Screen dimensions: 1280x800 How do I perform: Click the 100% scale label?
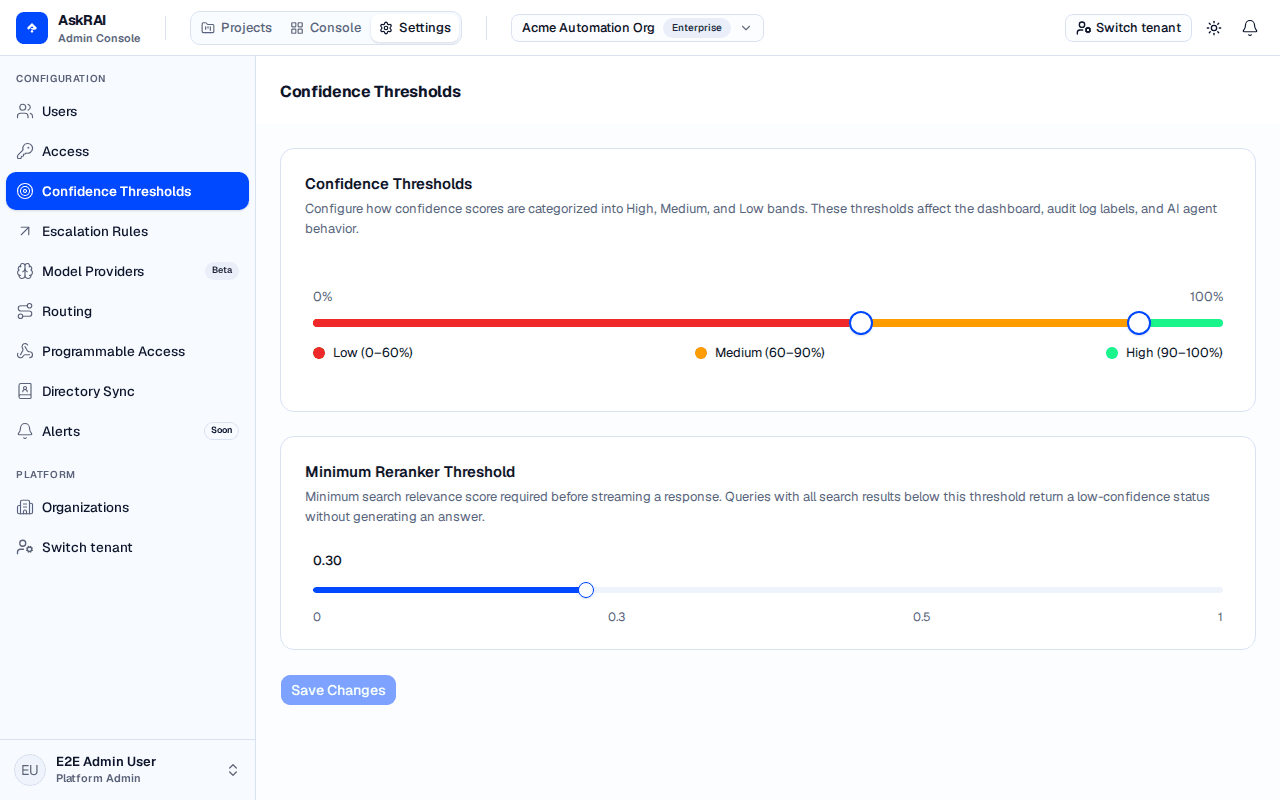pyautogui.click(x=1206, y=297)
